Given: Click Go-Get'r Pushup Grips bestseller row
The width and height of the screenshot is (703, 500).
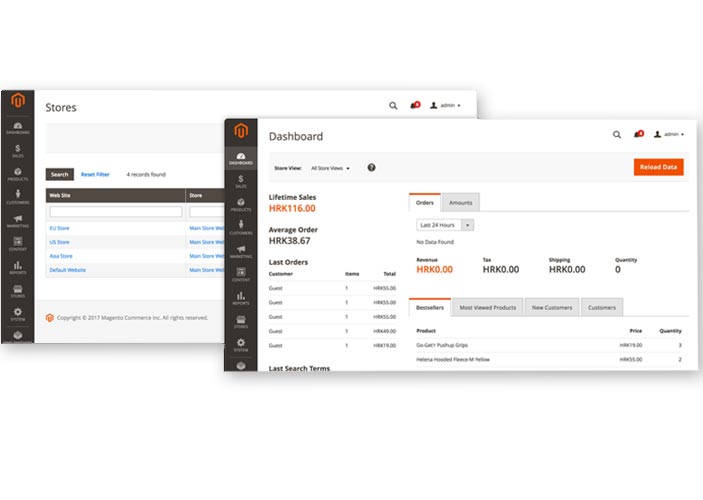Looking at the screenshot, I should [x=549, y=345].
